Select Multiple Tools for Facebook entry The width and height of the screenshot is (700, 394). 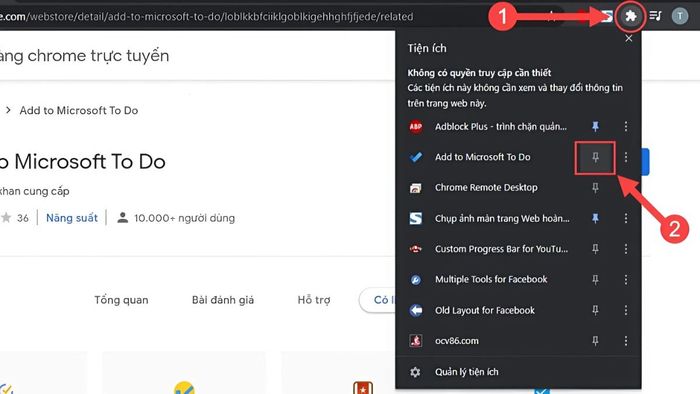coord(491,280)
